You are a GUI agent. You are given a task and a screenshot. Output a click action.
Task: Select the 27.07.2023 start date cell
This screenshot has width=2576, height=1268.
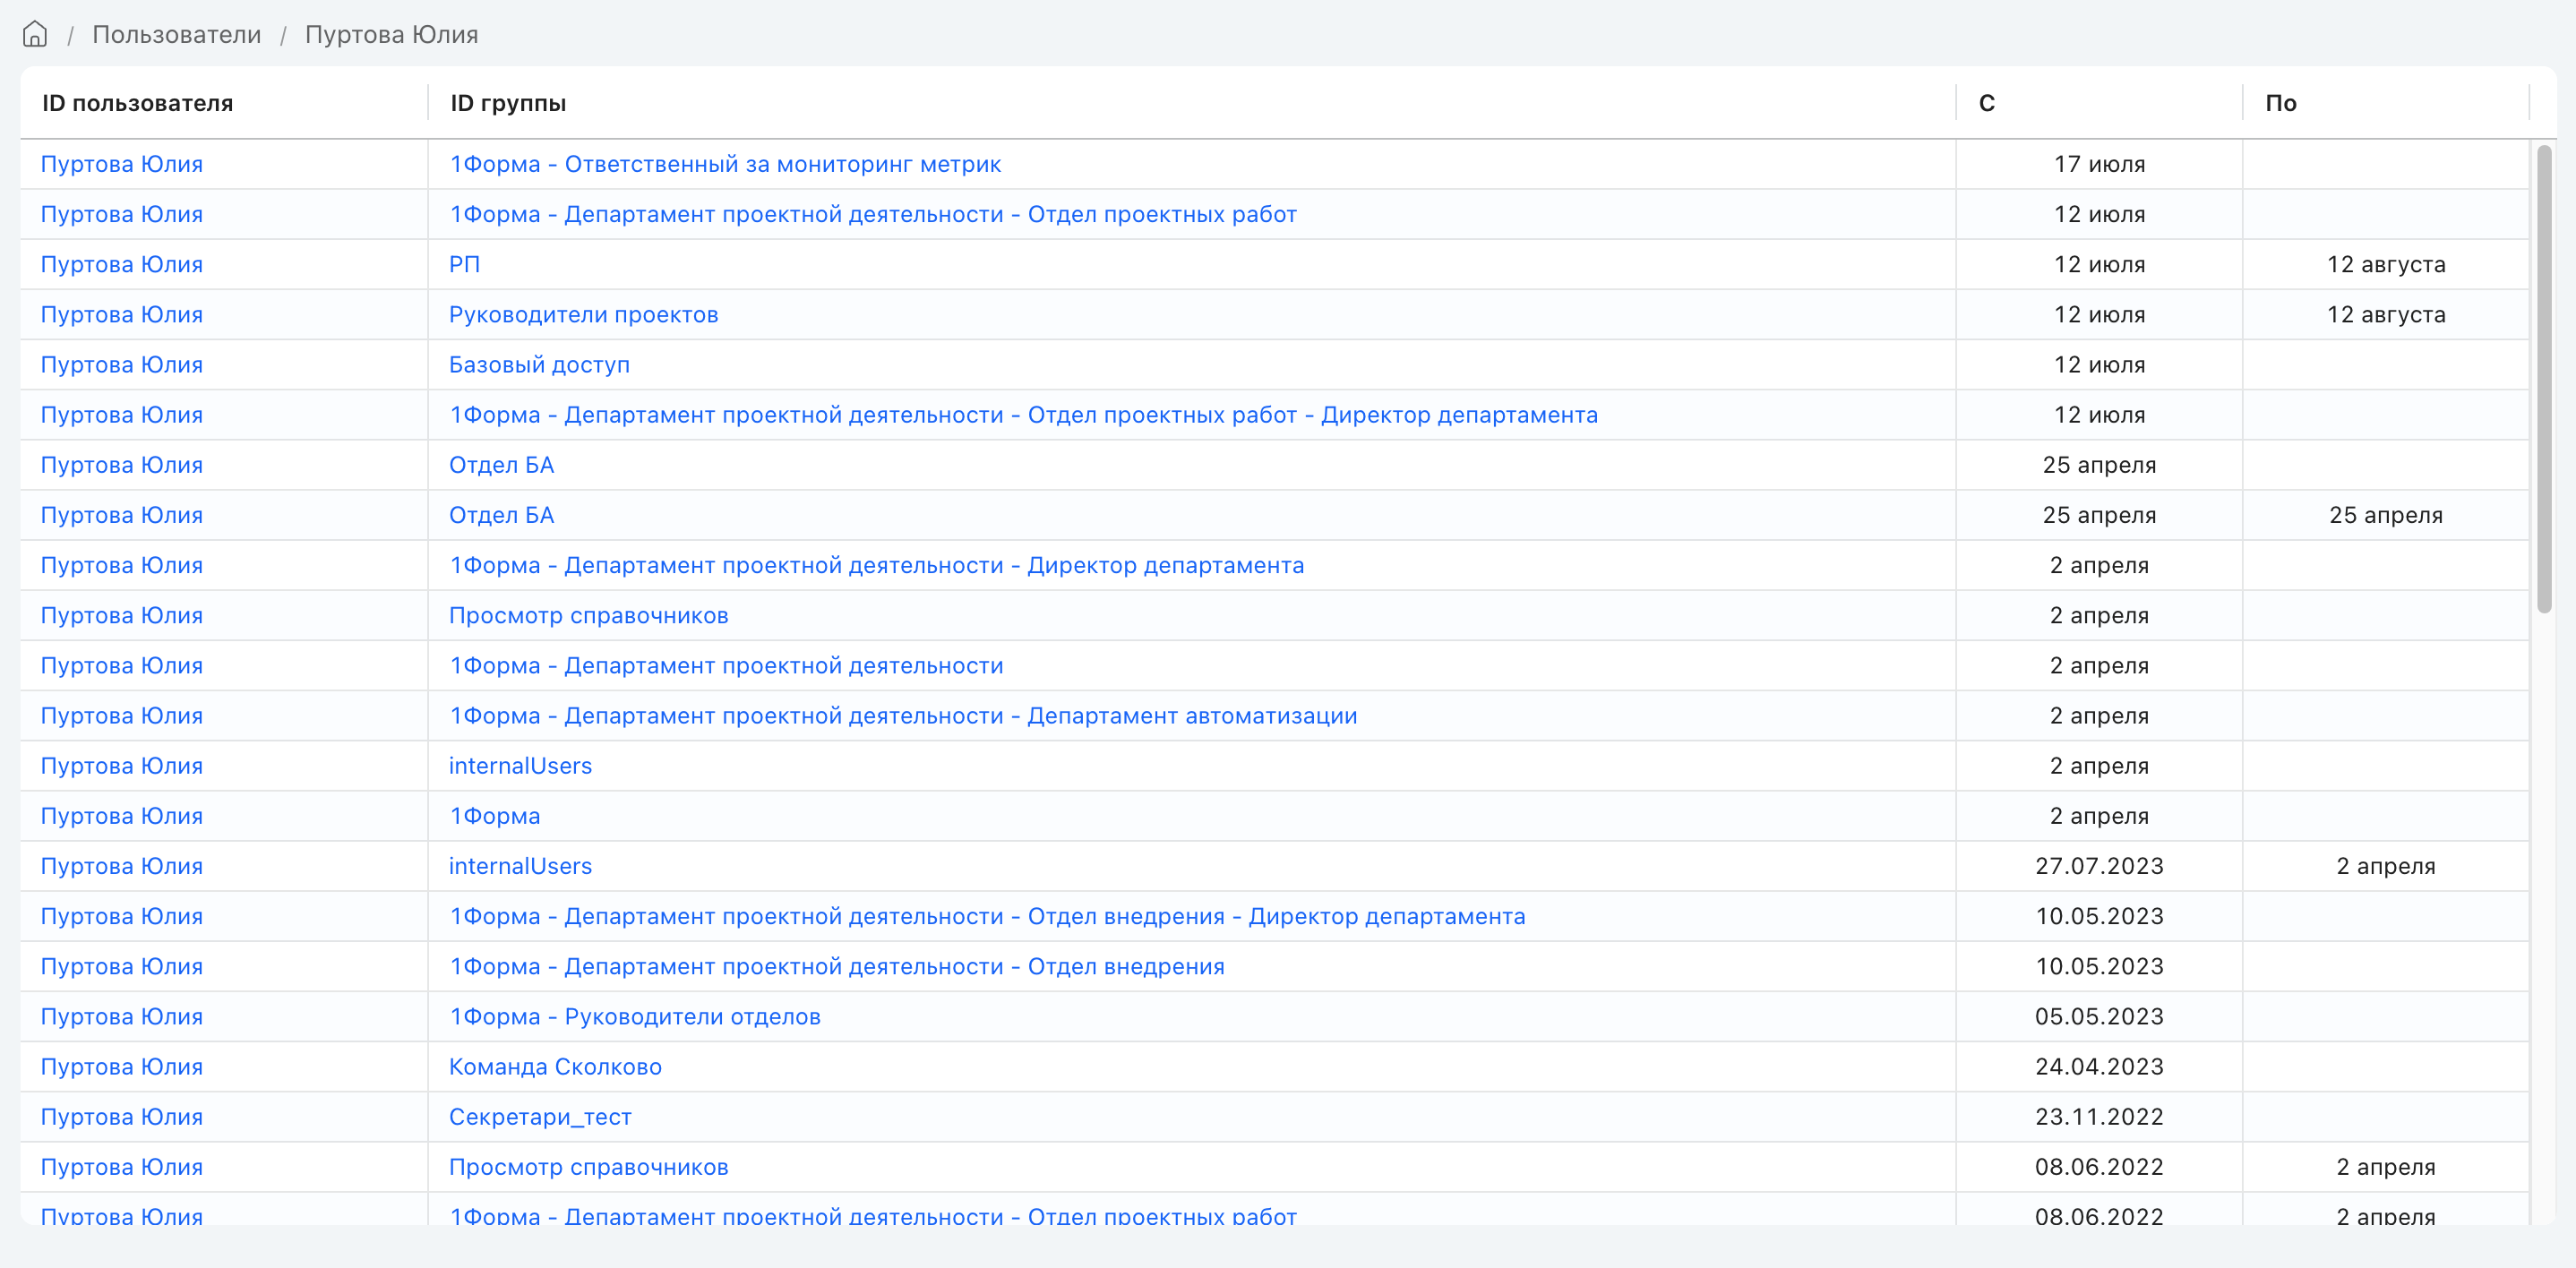2099,866
